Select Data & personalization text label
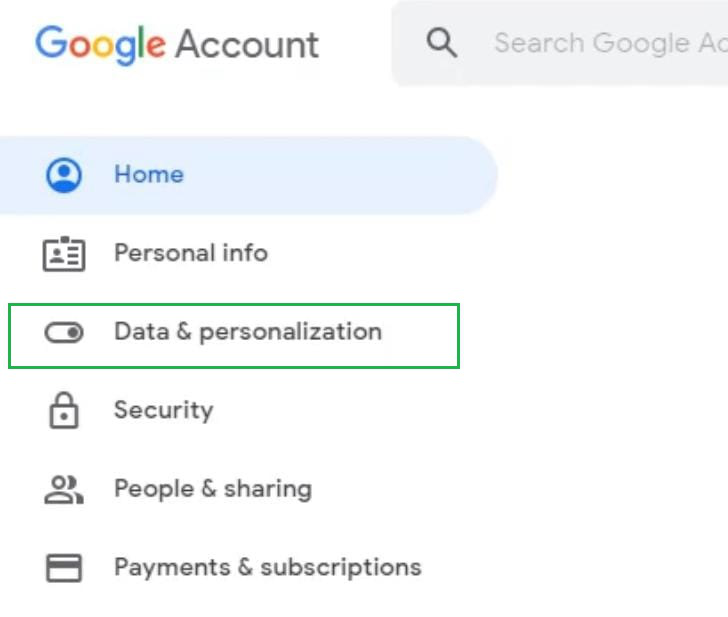Screen dimensions: 728x617 click(x=248, y=332)
